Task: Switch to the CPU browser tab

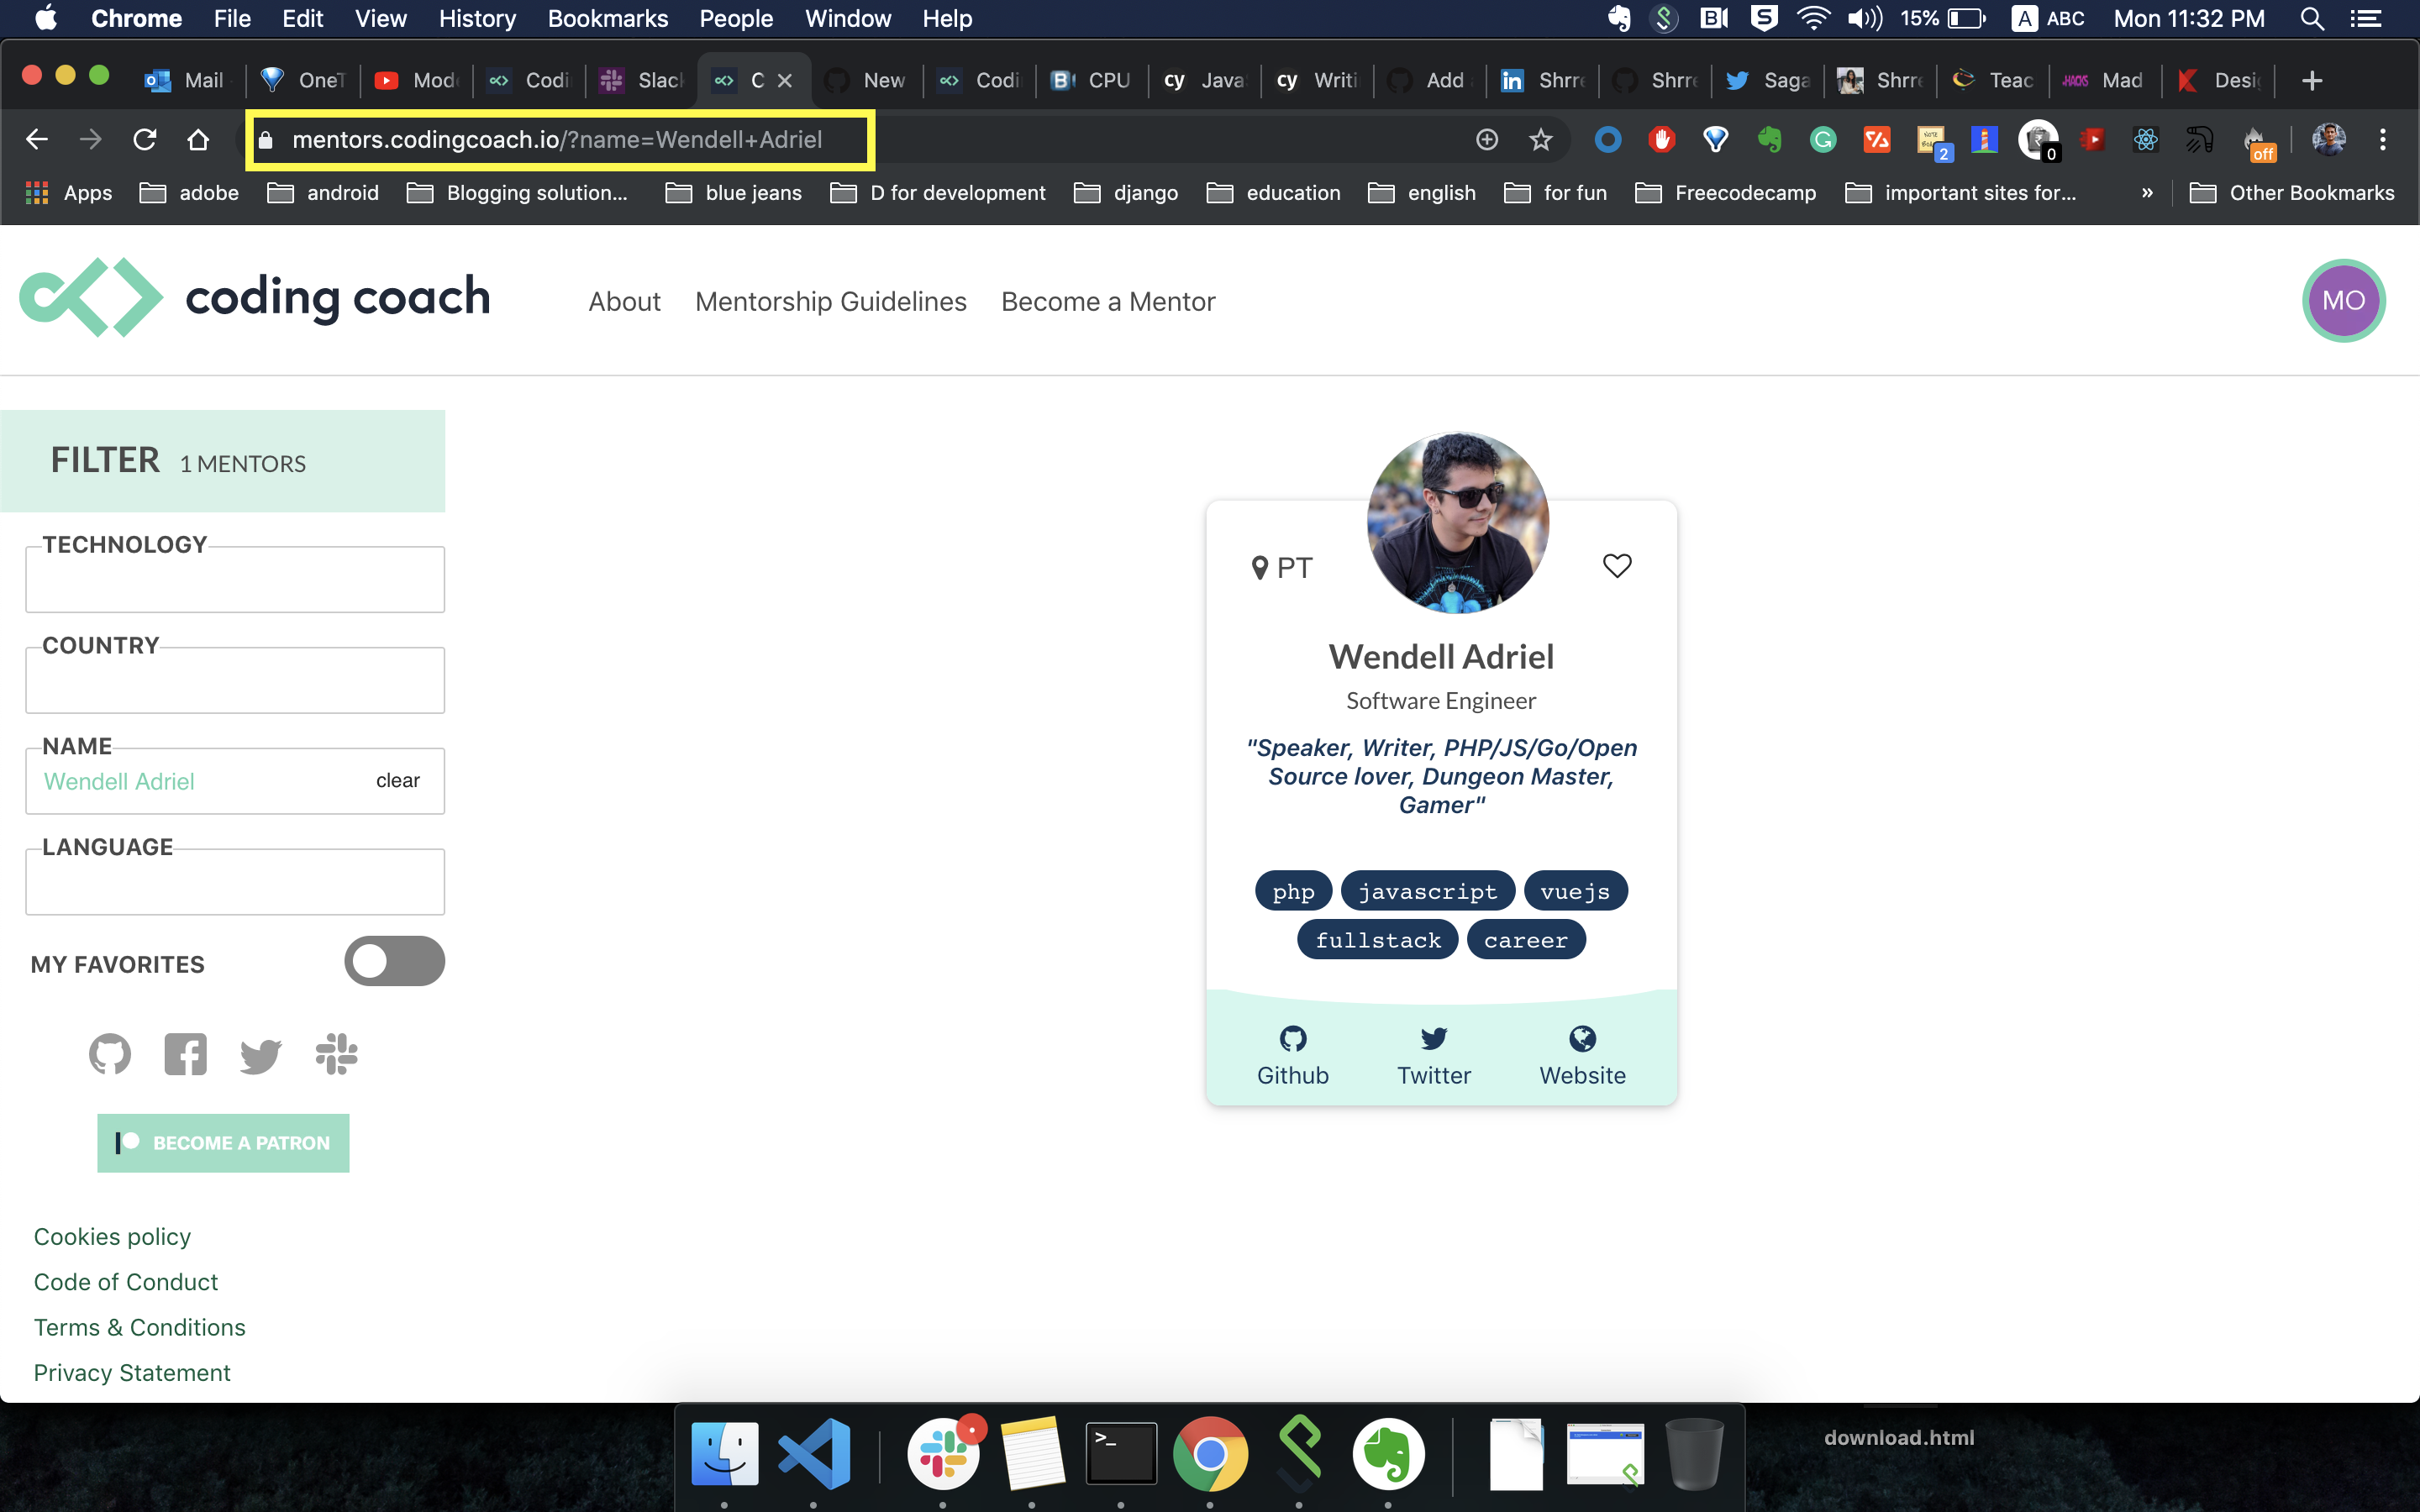Action: click(x=1092, y=80)
